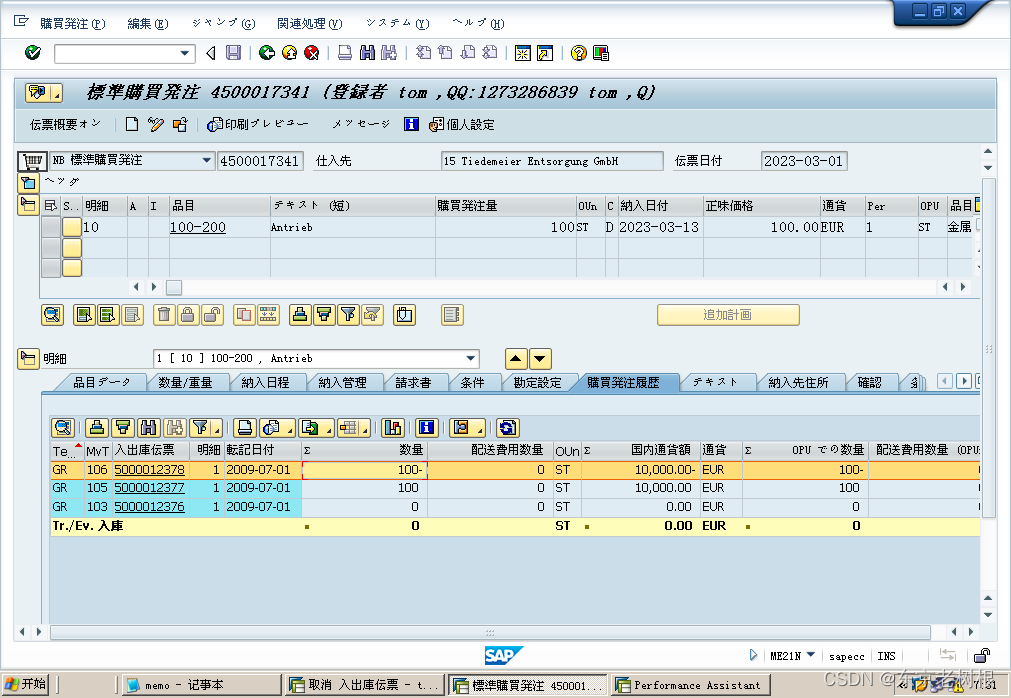Click the 伝票日付 date field

point(804,161)
